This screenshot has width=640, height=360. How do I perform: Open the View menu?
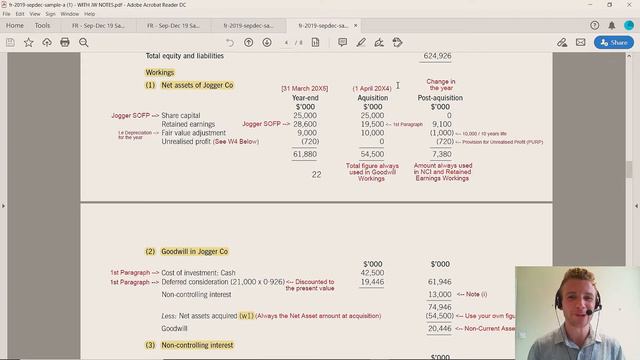pos(35,14)
